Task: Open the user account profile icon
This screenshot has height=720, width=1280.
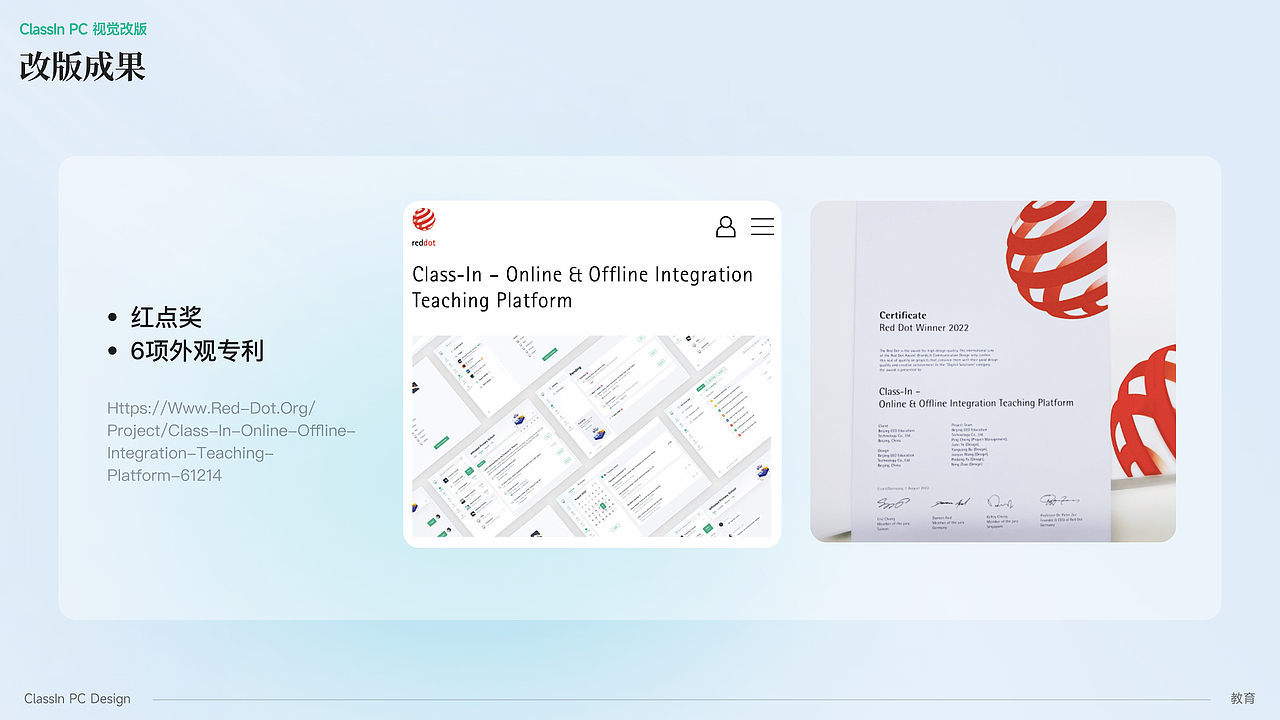Action: (x=726, y=227)
